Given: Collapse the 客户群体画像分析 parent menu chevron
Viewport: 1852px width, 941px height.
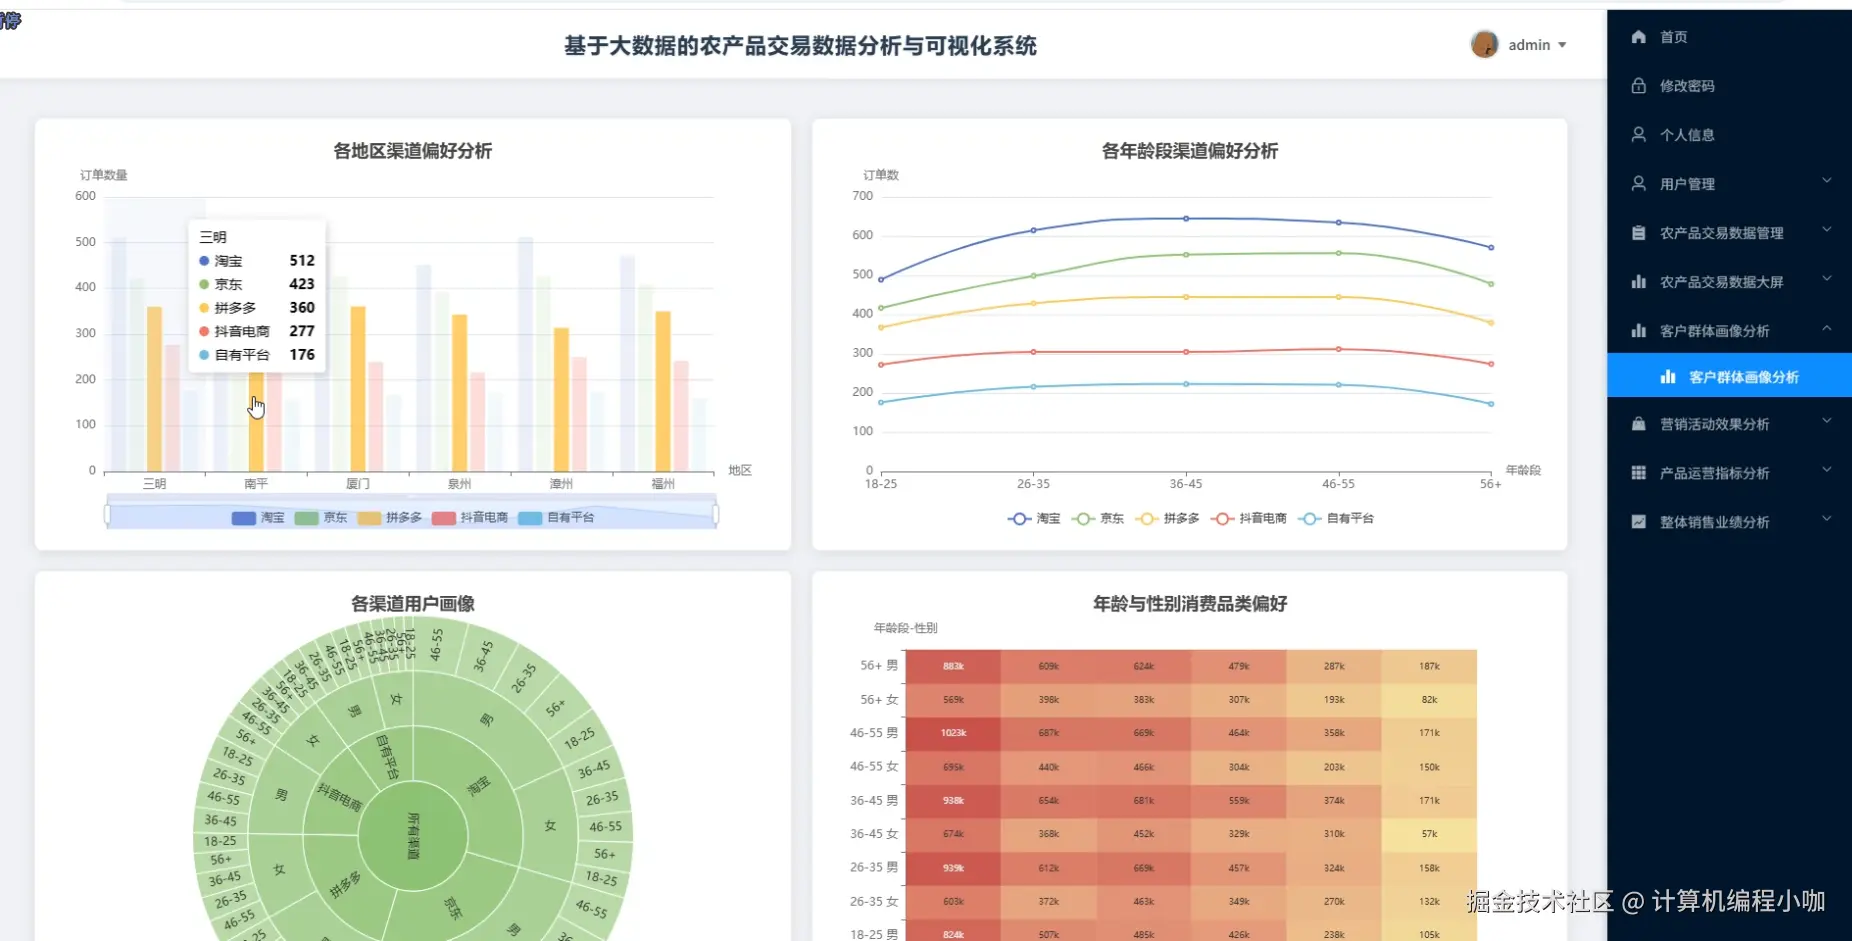Looking at the screenshot, I should (1826, 328).
